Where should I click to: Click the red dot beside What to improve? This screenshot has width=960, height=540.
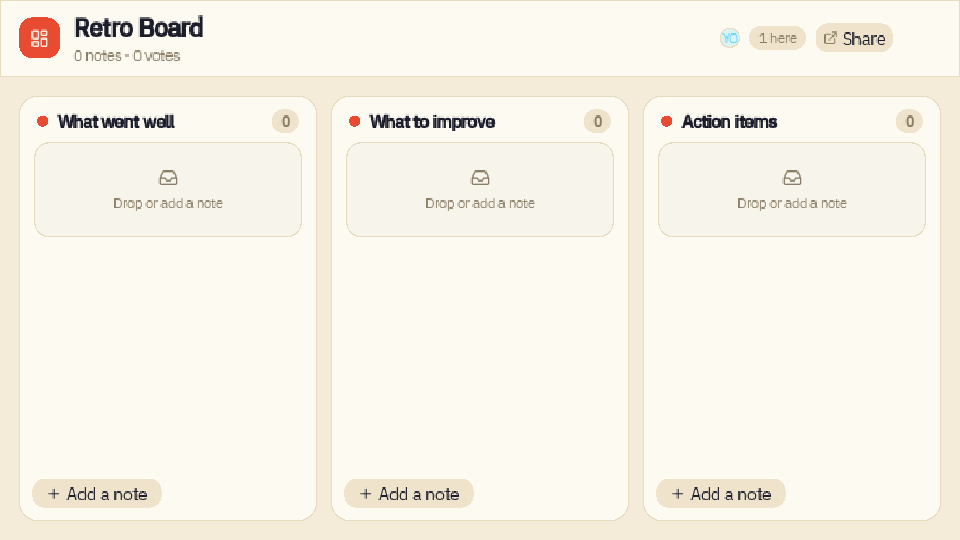[354, 121]
